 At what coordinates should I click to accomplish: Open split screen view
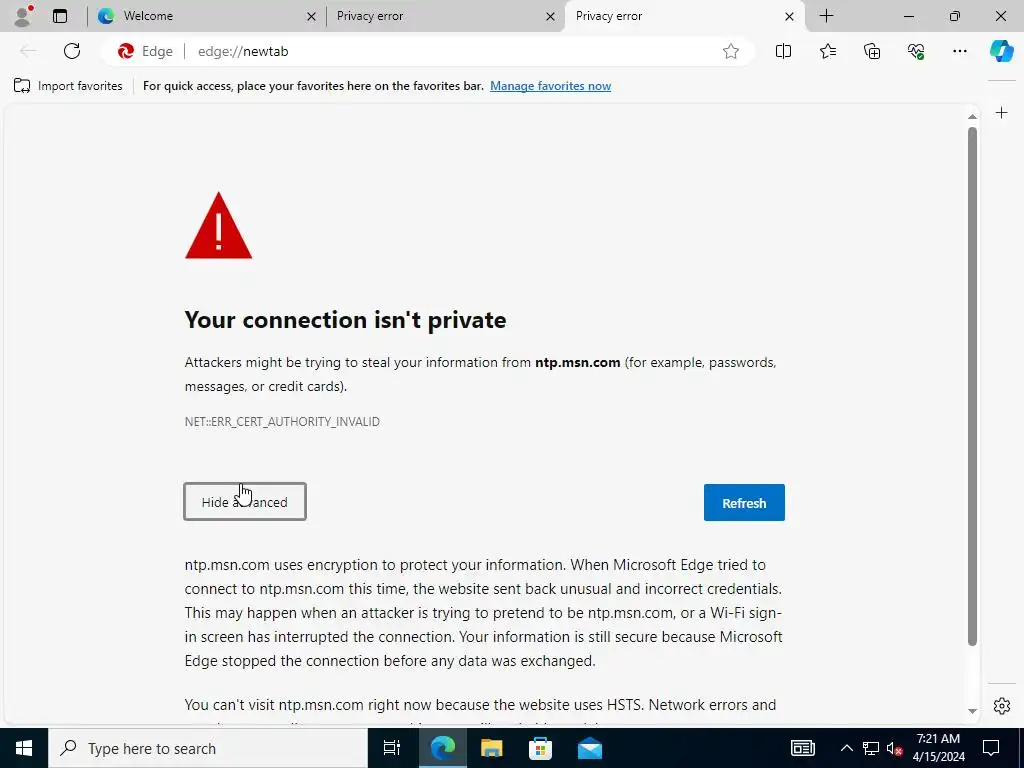pos(783,51)
